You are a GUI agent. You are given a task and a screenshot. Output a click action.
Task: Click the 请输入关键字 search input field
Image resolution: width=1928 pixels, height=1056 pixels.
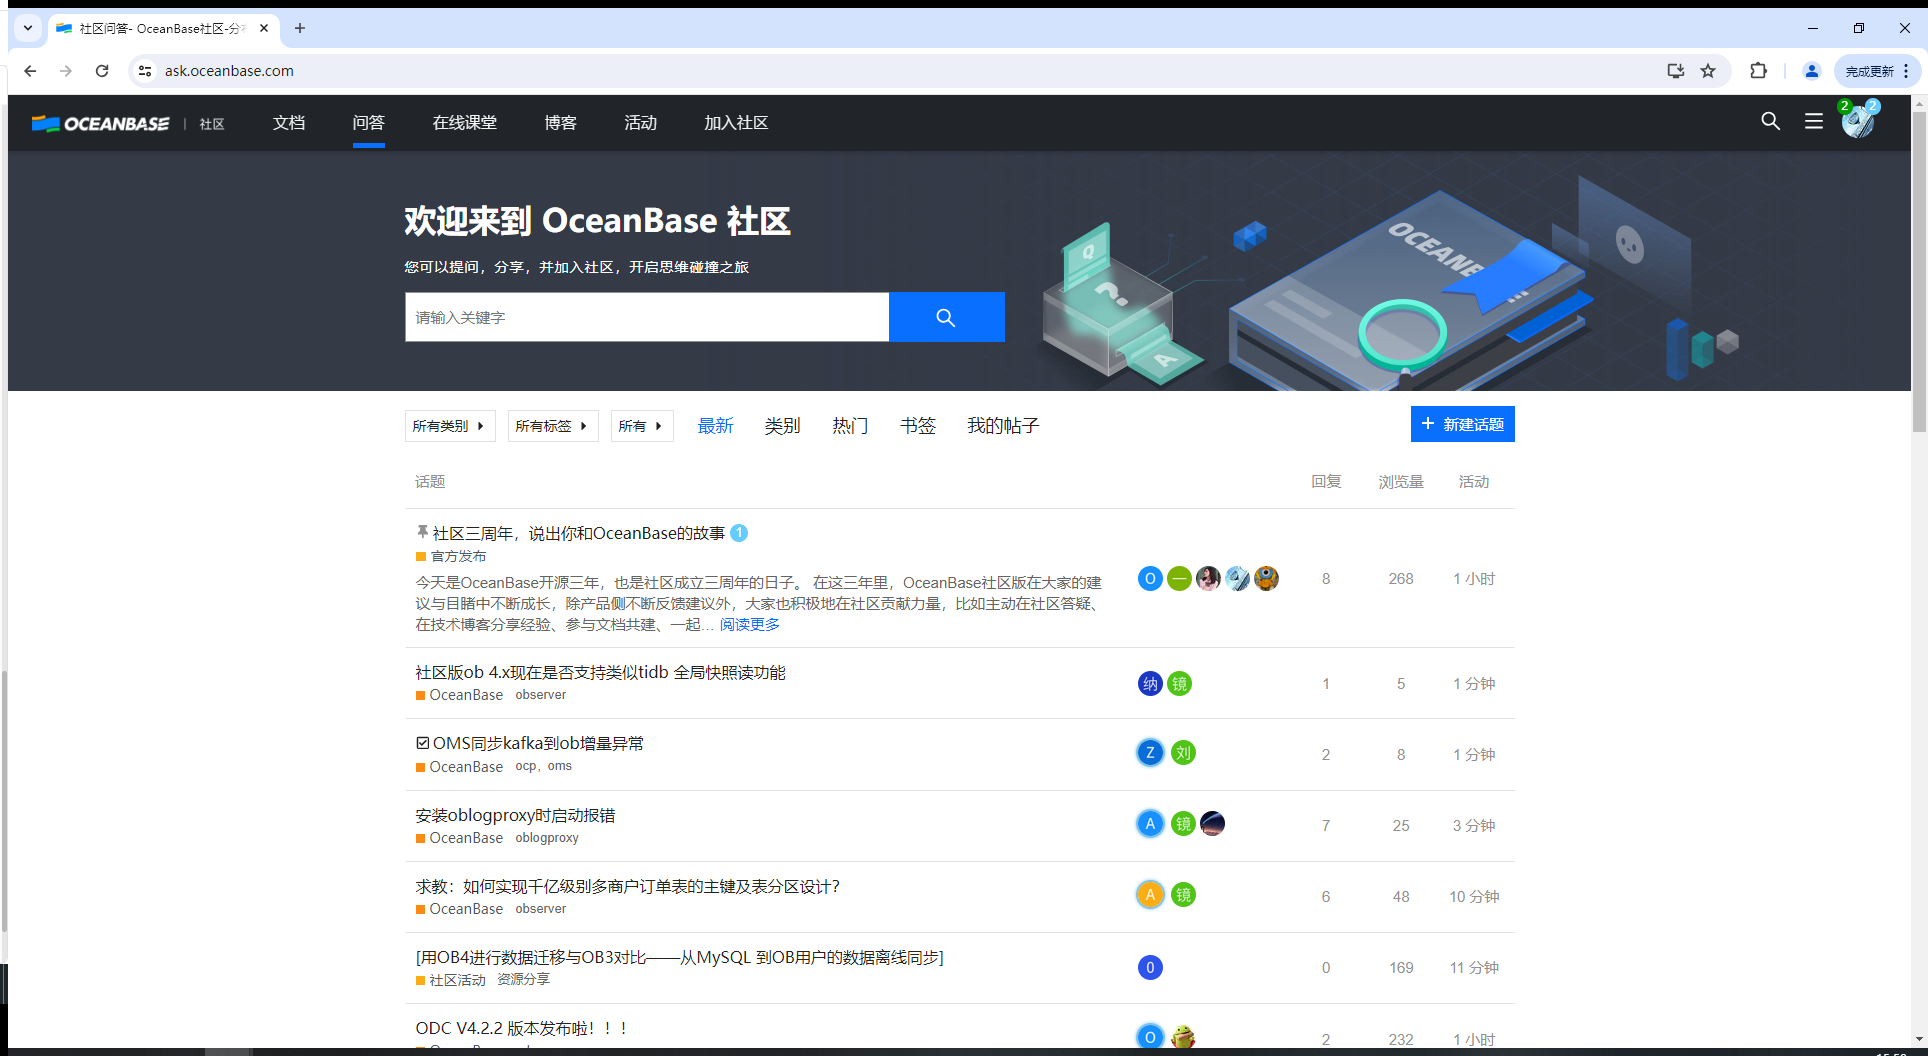point(647,317)
